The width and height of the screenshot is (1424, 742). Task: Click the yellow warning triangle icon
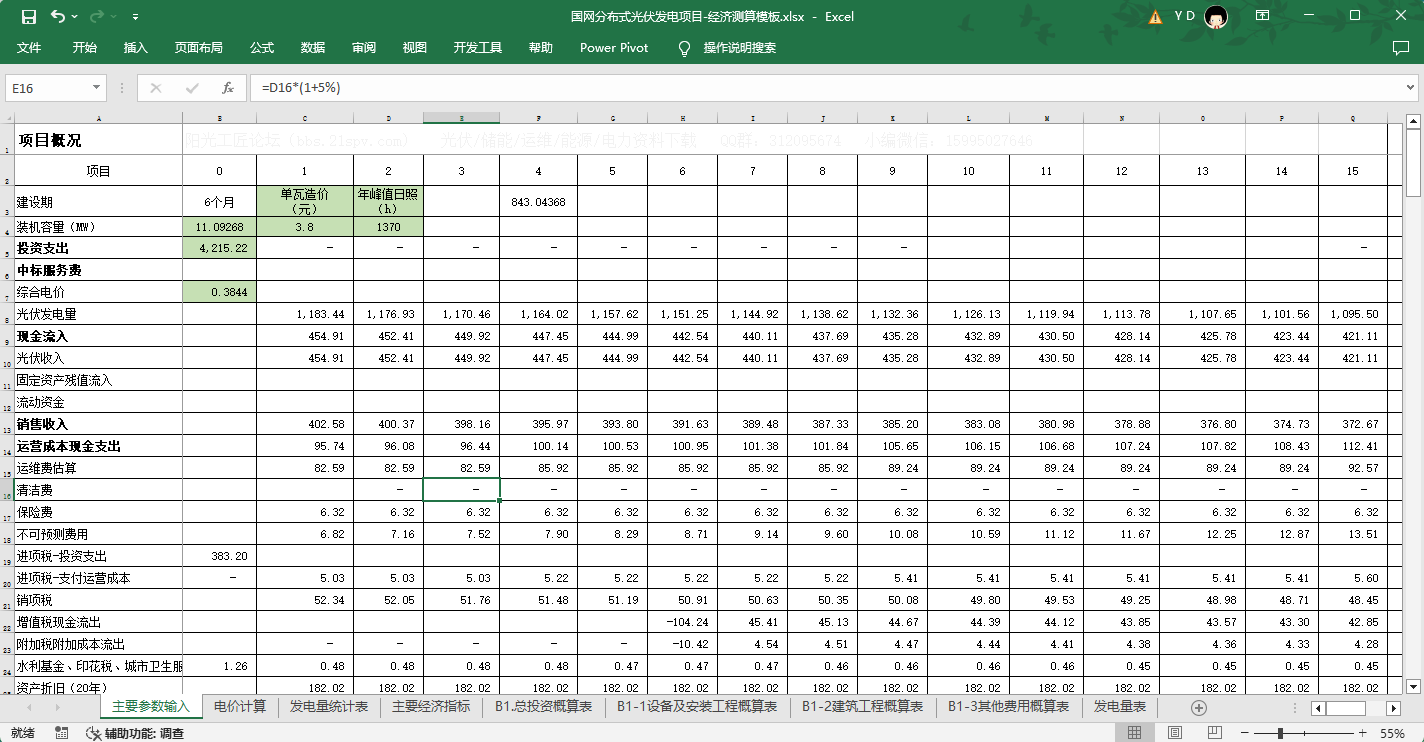pos(1156,17)
